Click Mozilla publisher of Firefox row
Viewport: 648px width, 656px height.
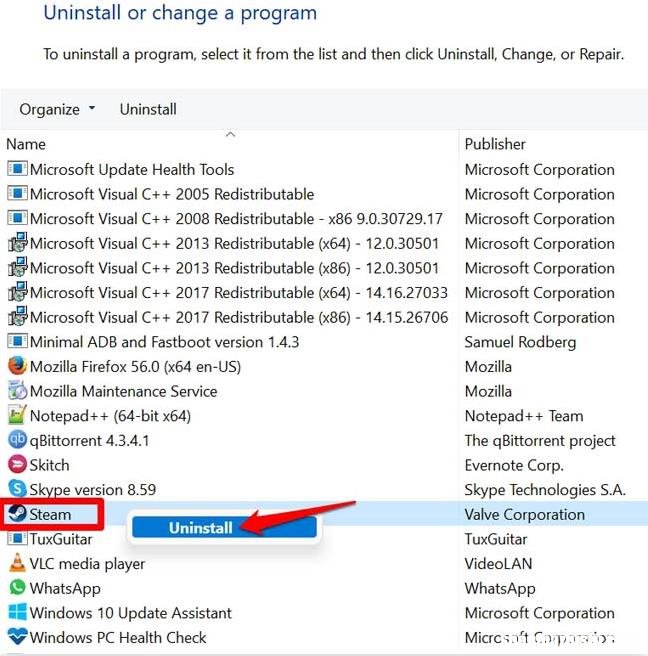click(488, 367)
